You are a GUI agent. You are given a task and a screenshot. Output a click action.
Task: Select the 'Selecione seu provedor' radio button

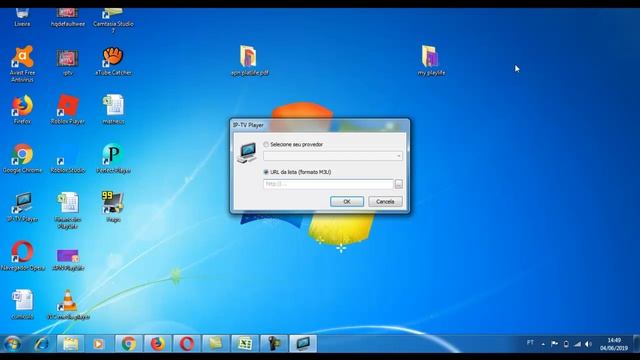click(266, 144)
